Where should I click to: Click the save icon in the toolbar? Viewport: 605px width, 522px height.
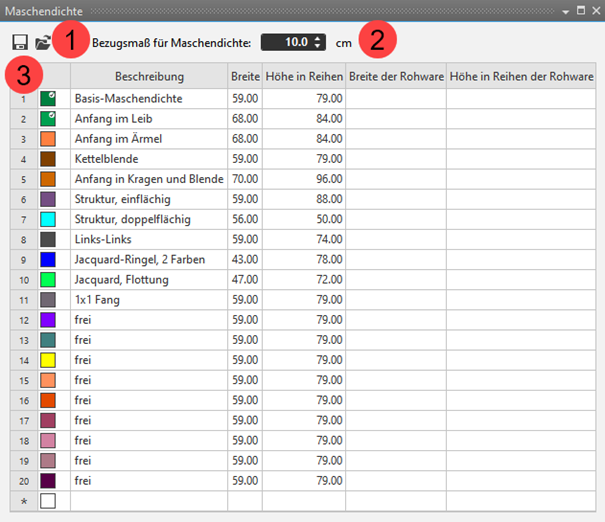pyautogui.click(x=19, y=43)
